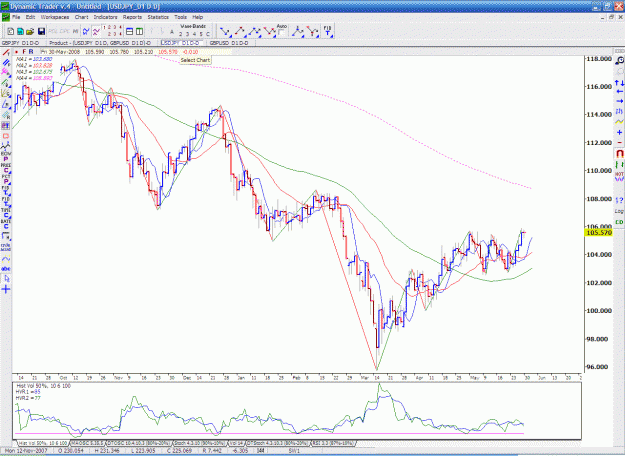Click the cyan document icon in toolbar
The width and height of the screenshot is (625, 456).
[20, 31]
